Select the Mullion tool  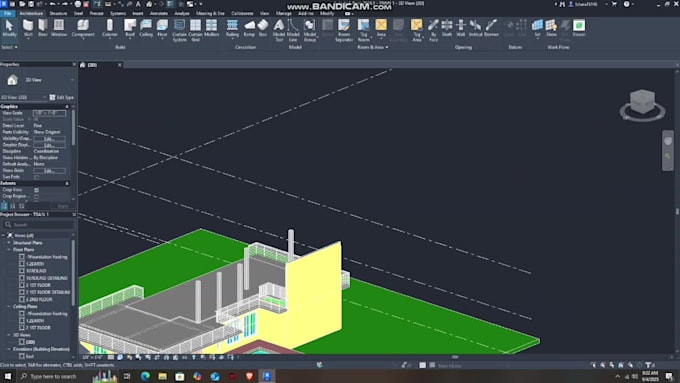(x=212, y=28)
